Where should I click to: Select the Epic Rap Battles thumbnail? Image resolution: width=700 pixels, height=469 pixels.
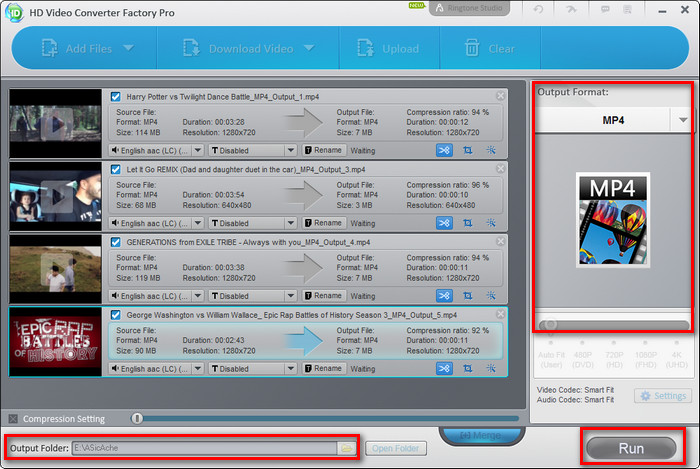(56, 342)
